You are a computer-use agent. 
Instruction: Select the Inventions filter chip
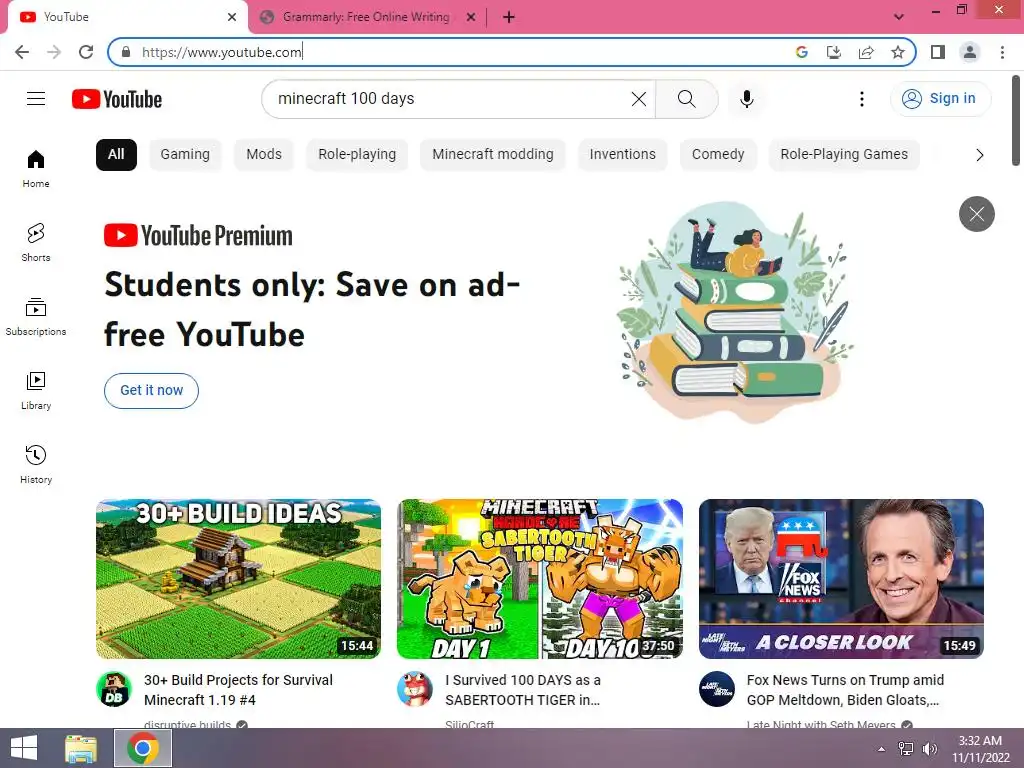[x=622, y=155]
